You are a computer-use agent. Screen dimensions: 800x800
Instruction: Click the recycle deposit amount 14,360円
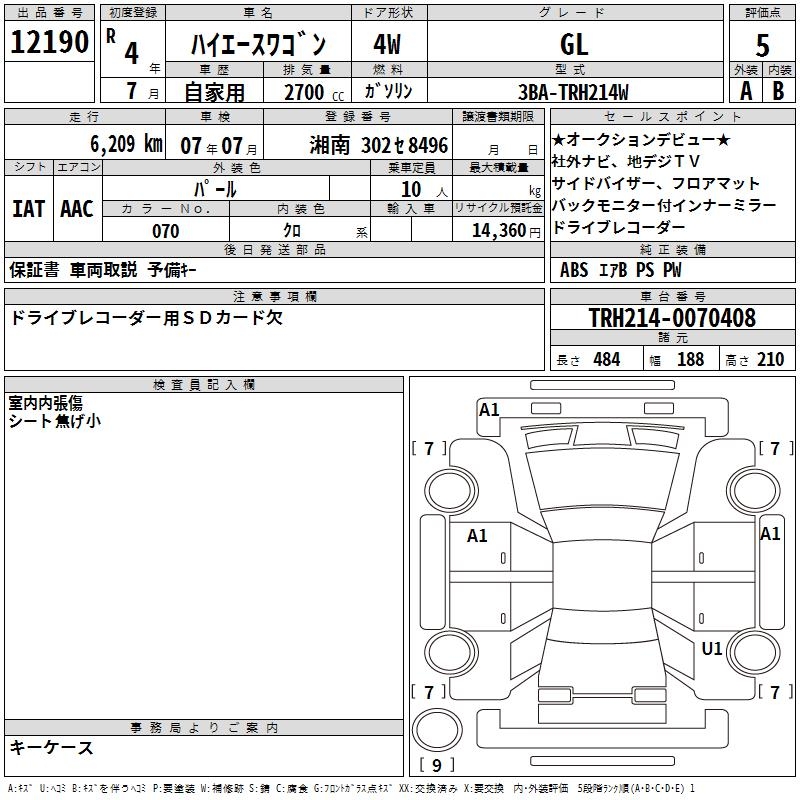tap(498, 231)
